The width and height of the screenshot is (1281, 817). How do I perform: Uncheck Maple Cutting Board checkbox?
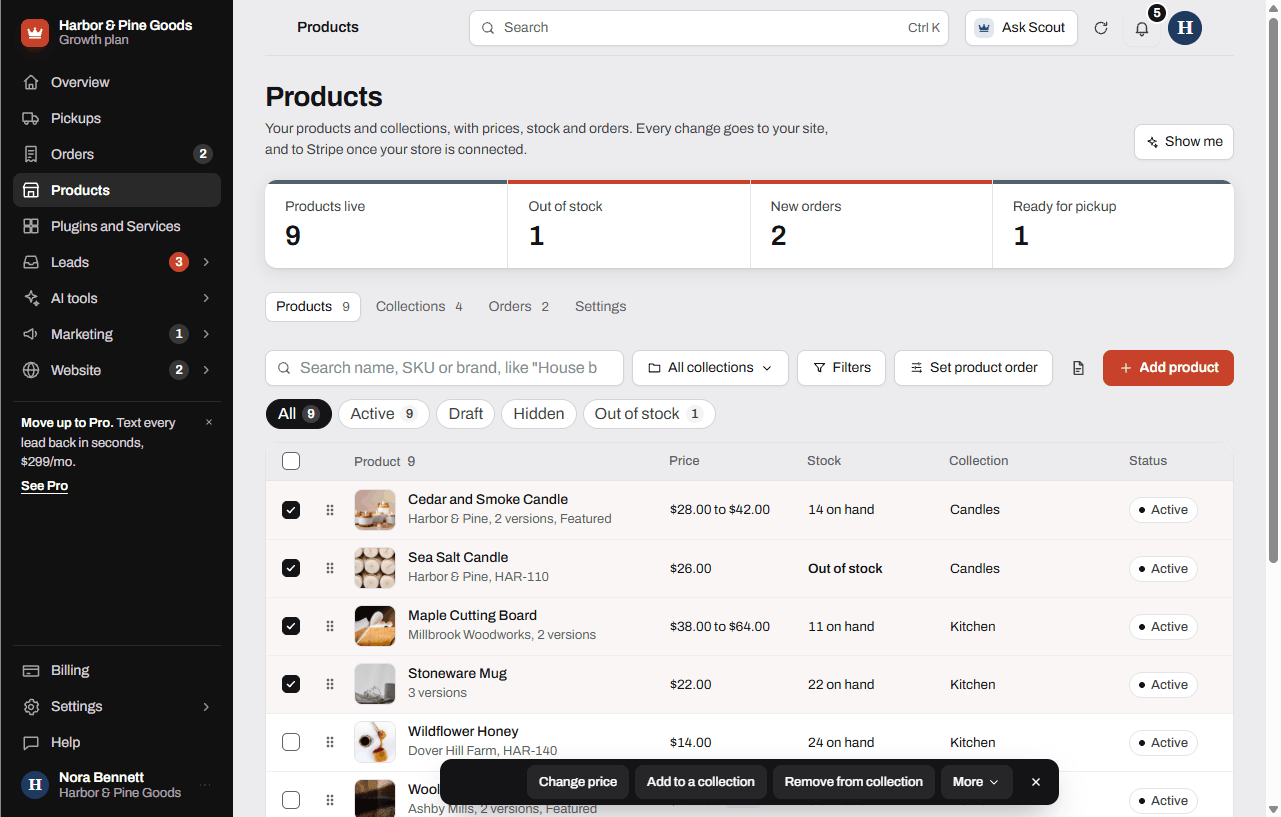click(291, 626)
